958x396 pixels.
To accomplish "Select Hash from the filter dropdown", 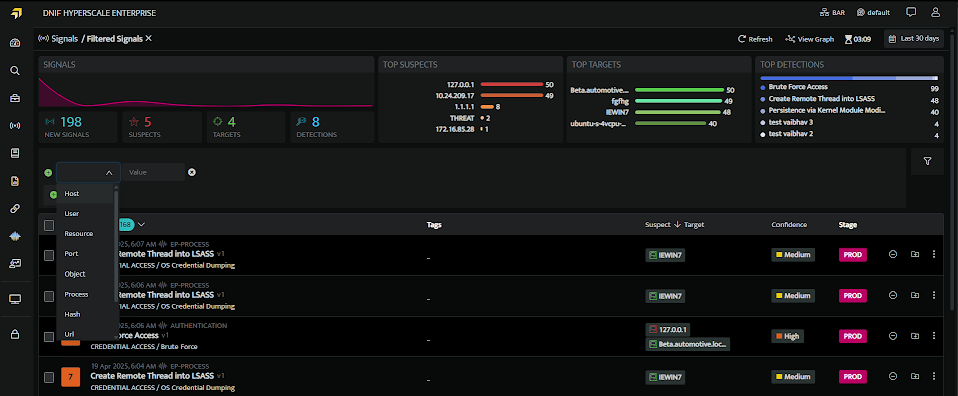I will click(85, 314).
